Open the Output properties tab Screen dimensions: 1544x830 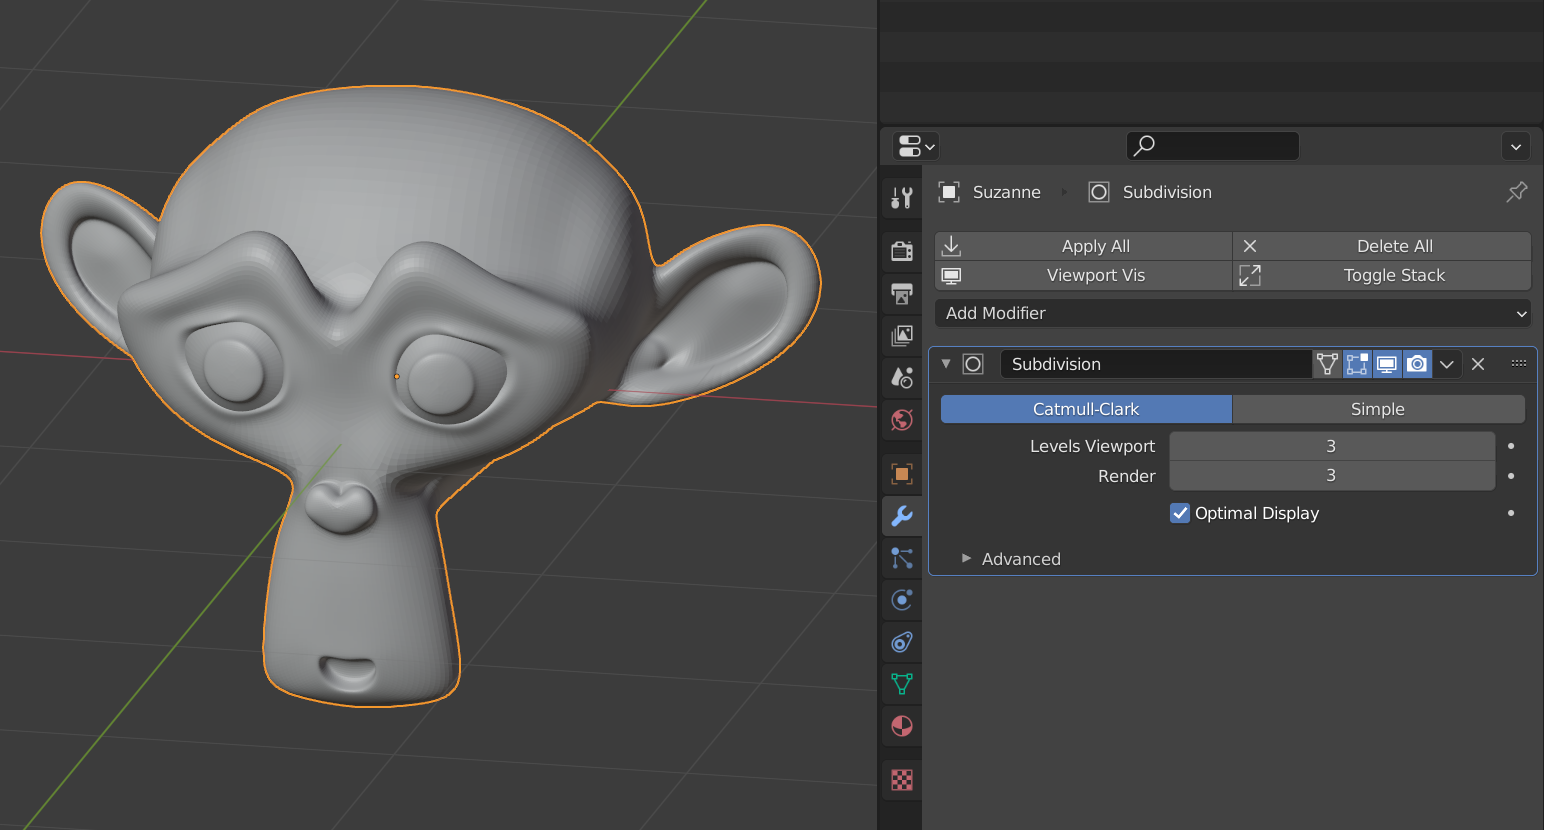[902, 293]
